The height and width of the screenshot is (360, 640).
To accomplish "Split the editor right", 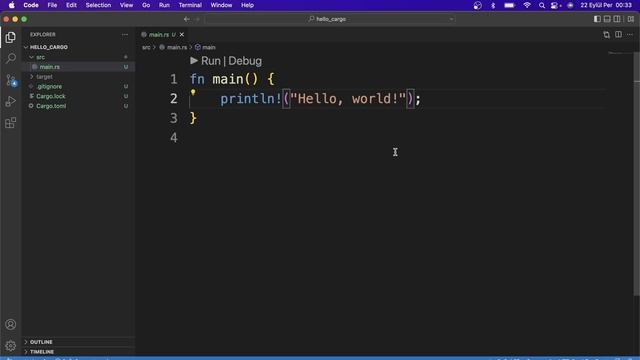I will pyautogui.click(x=618, y=35).
